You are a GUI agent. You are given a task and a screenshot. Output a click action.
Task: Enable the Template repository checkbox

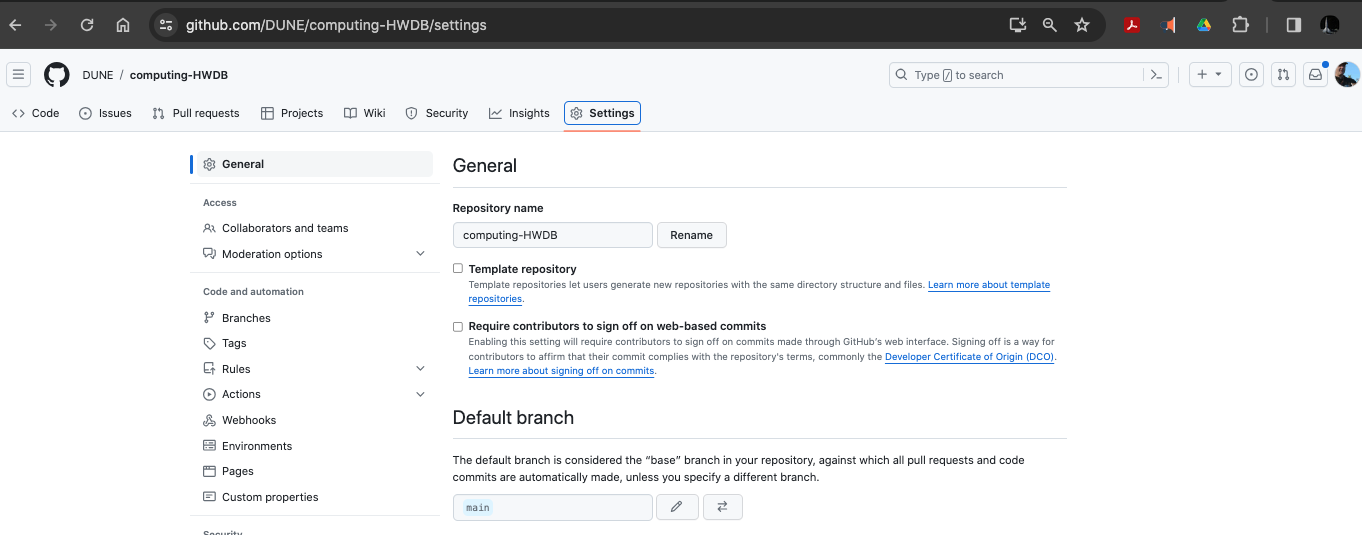pyautogui.click(x=458, y=269)
